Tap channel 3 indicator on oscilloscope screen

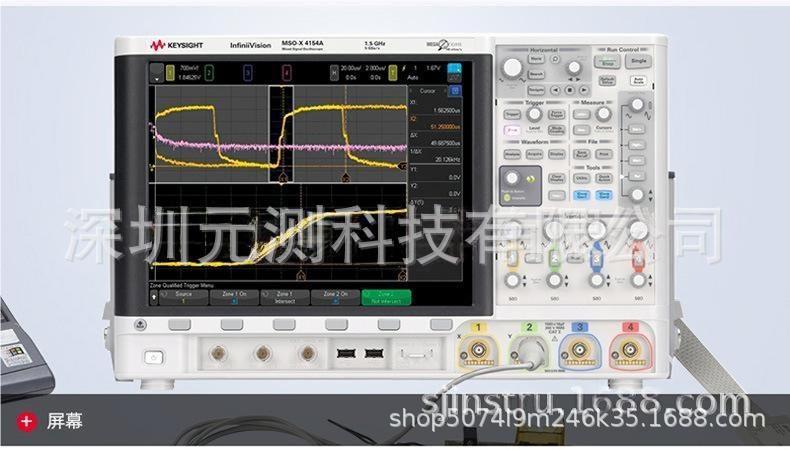point(247,73)
